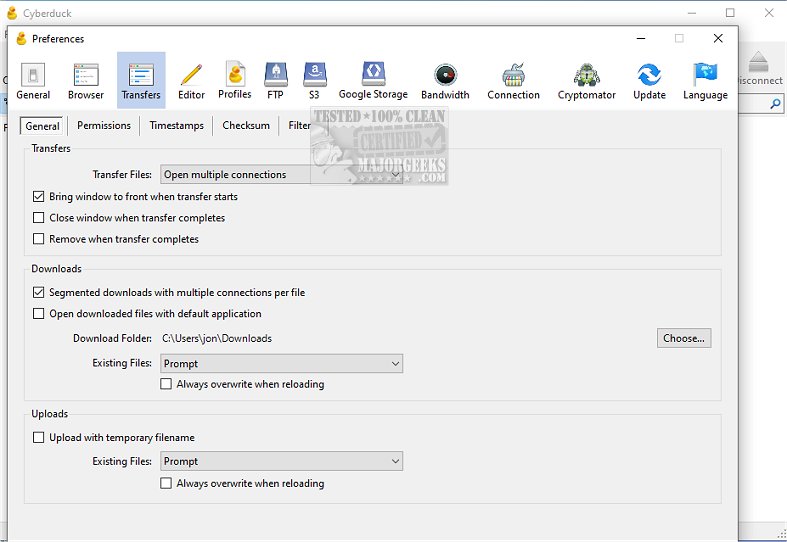The height and width of the screenshot is (542, 787).
Task: Toggle Segmented downloads with multiple connections
Action: [39, 292]
